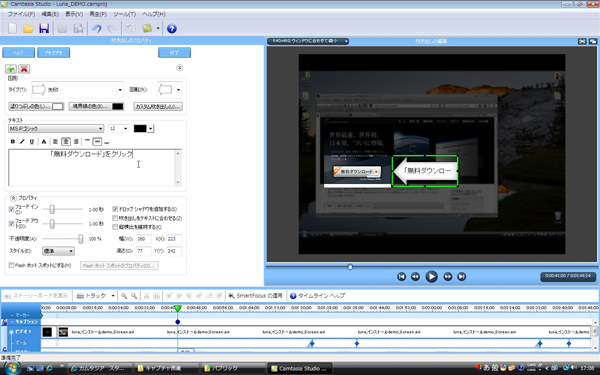Toggle the drop shadow checkbox

[x=115, y=209]
